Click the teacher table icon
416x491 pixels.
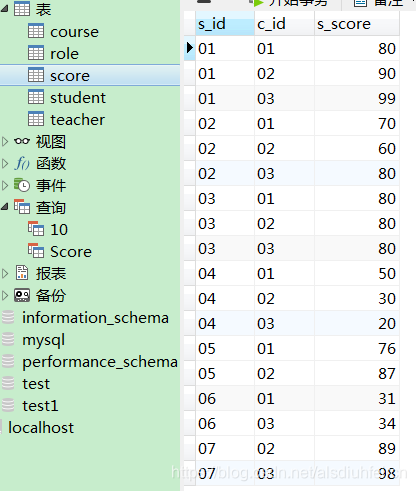point(36,119)
